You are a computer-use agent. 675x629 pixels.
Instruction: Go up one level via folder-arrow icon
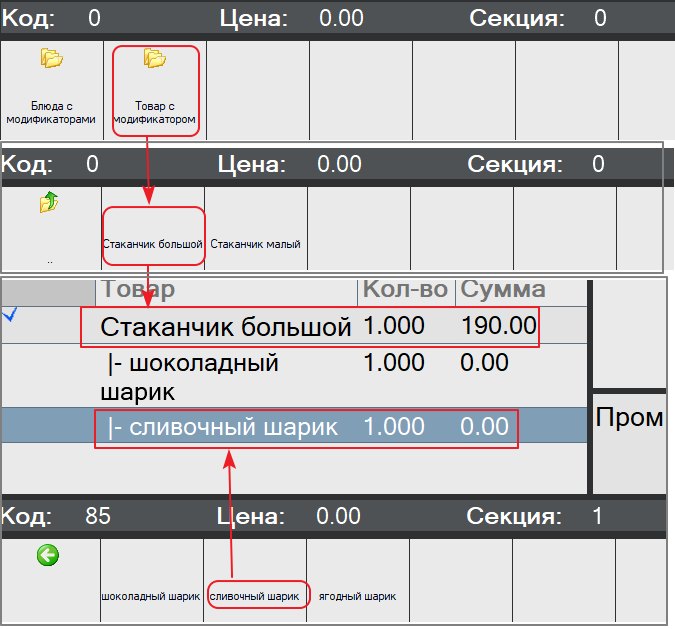click(x=49, y=202)
